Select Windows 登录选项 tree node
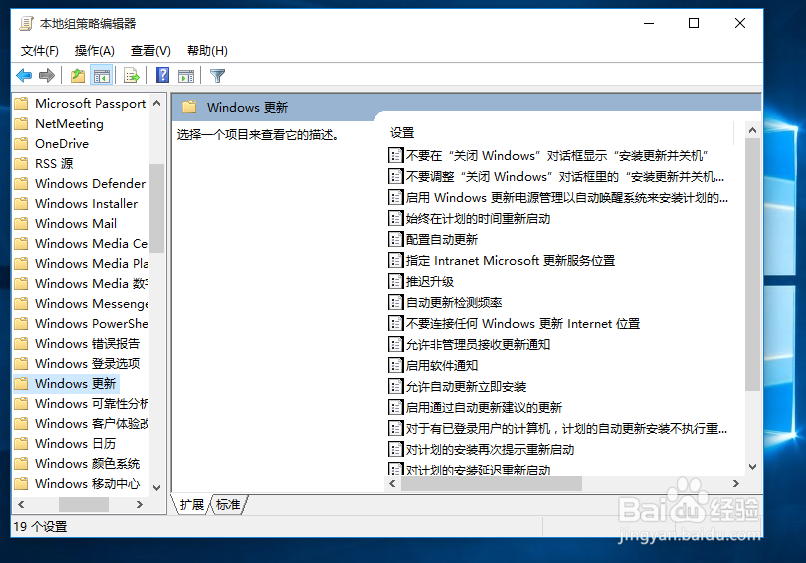The image size is (806, 563). (x=87, y=364)
